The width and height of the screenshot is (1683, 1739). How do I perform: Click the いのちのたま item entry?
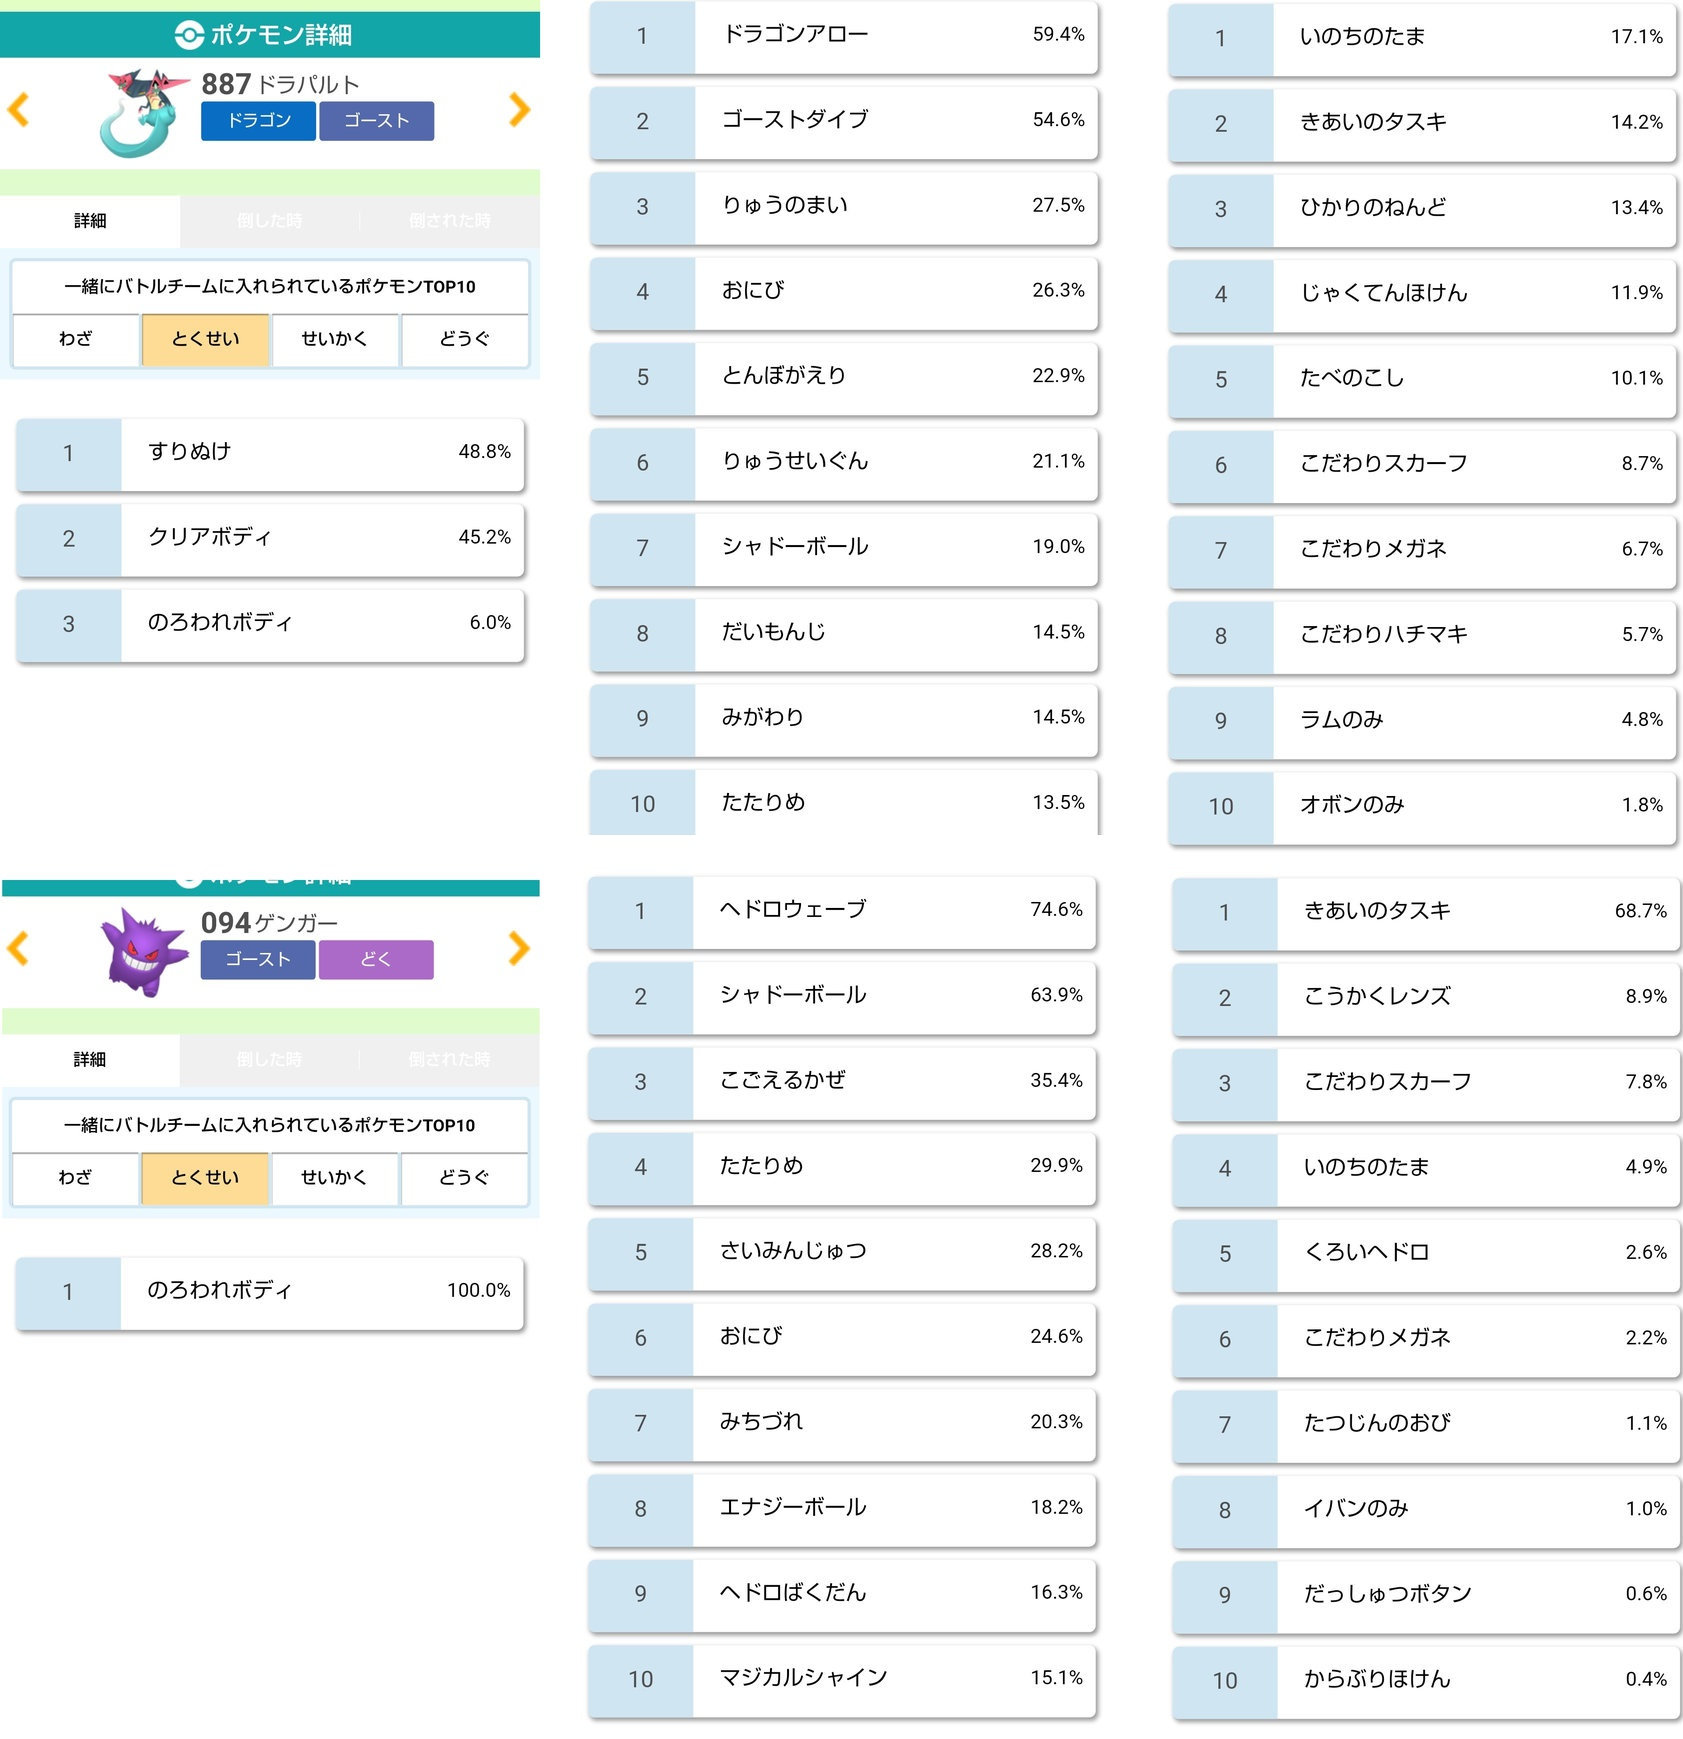(1421, 38)
